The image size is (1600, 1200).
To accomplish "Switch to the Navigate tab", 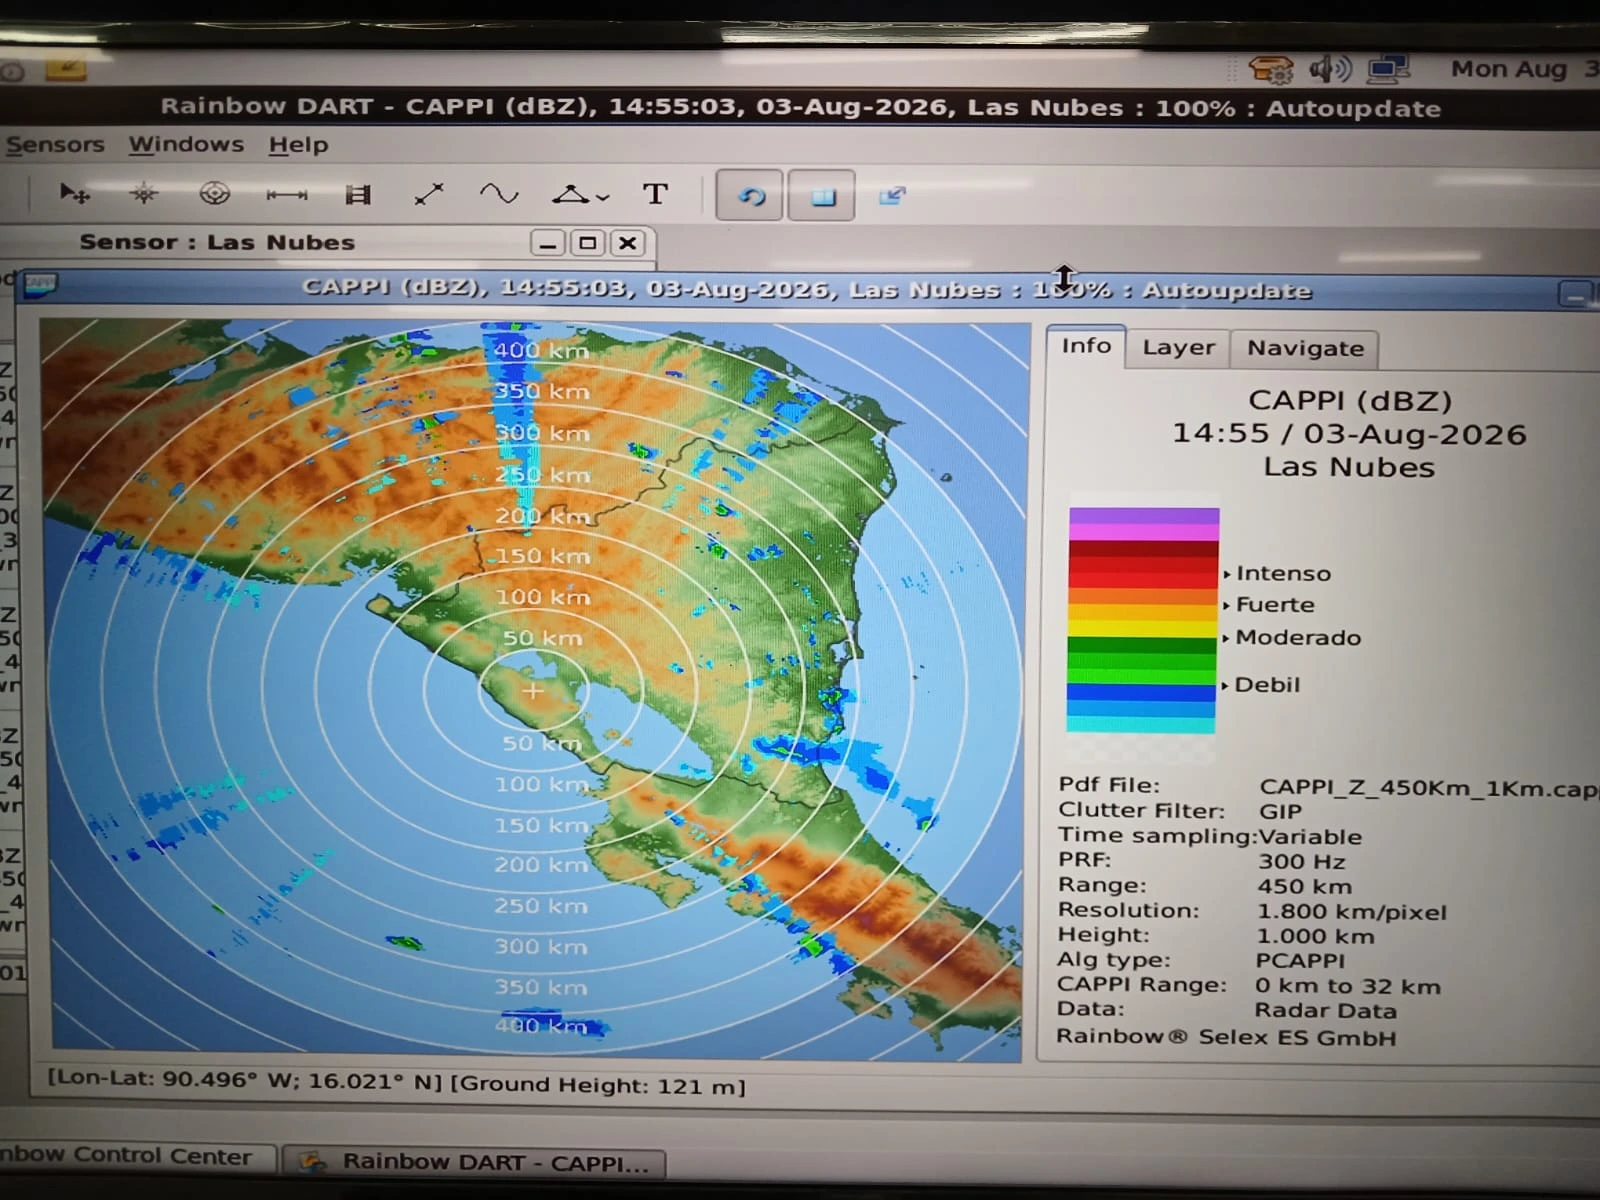I will click(x=1305, y=349).
